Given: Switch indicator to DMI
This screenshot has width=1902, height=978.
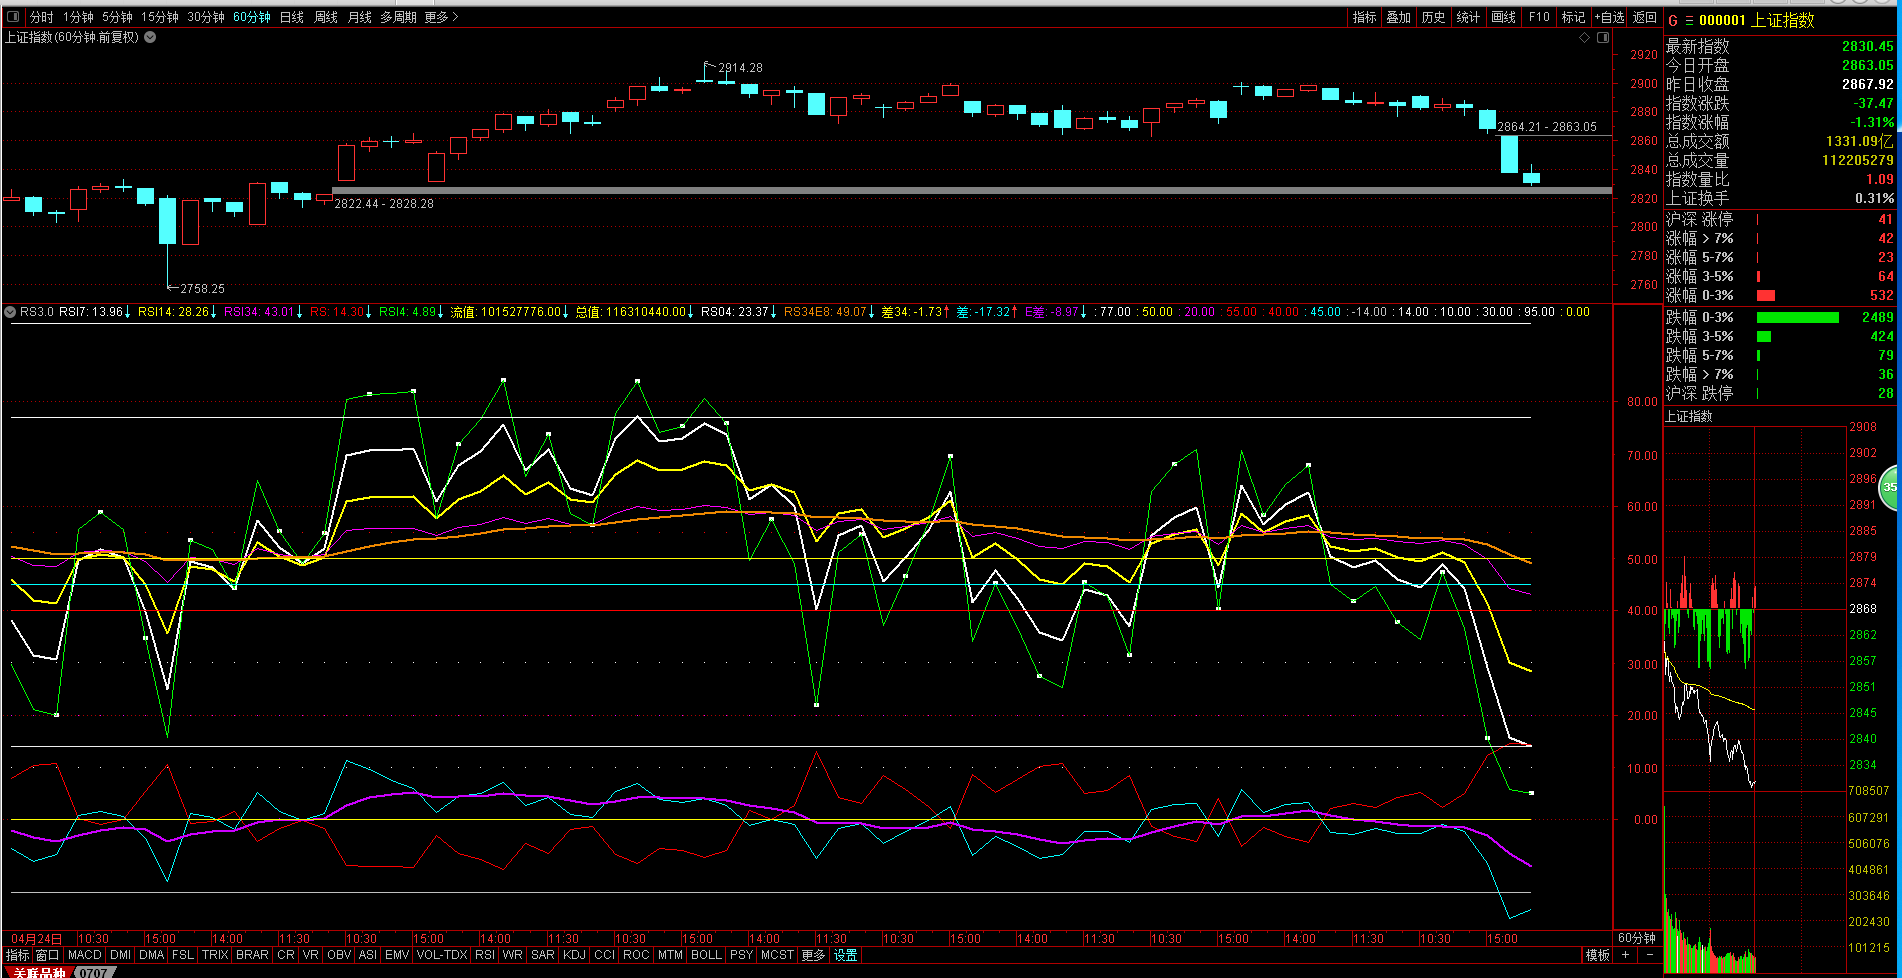Looking at the screenshot, I should 121,955.
